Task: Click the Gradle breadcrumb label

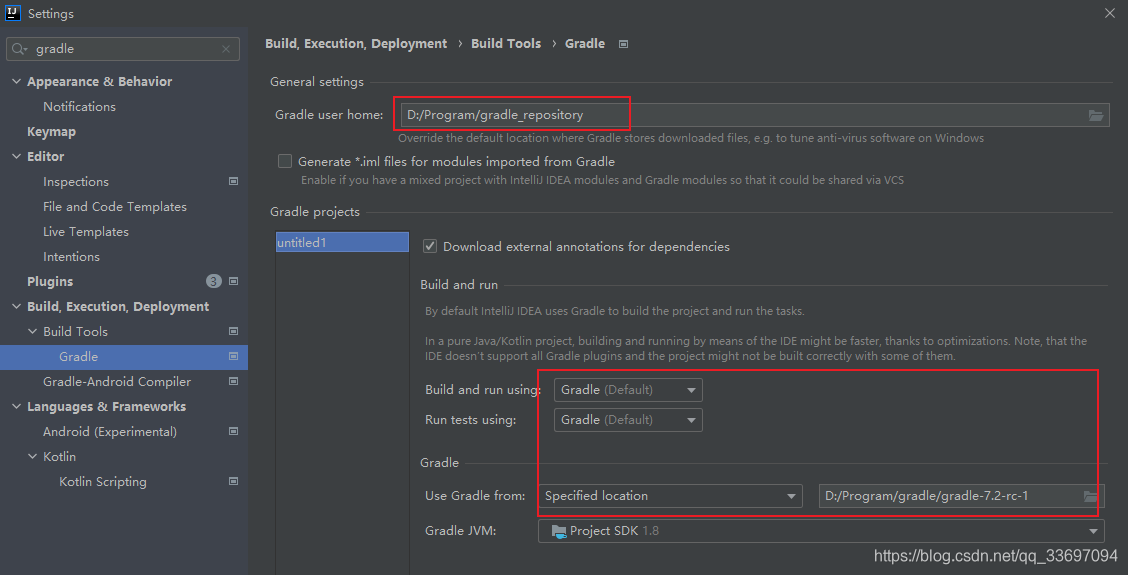Action: [x=585, y=44]
